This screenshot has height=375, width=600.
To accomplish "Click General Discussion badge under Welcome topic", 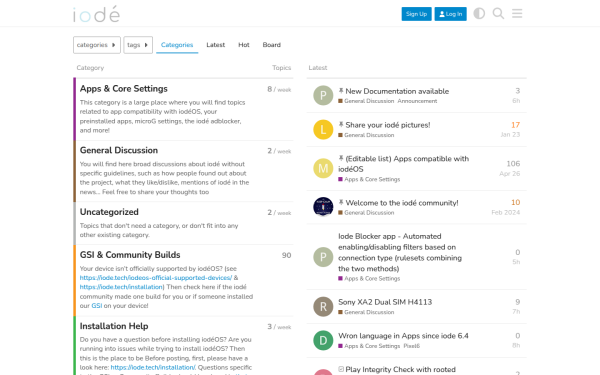I will coord(366,213).
